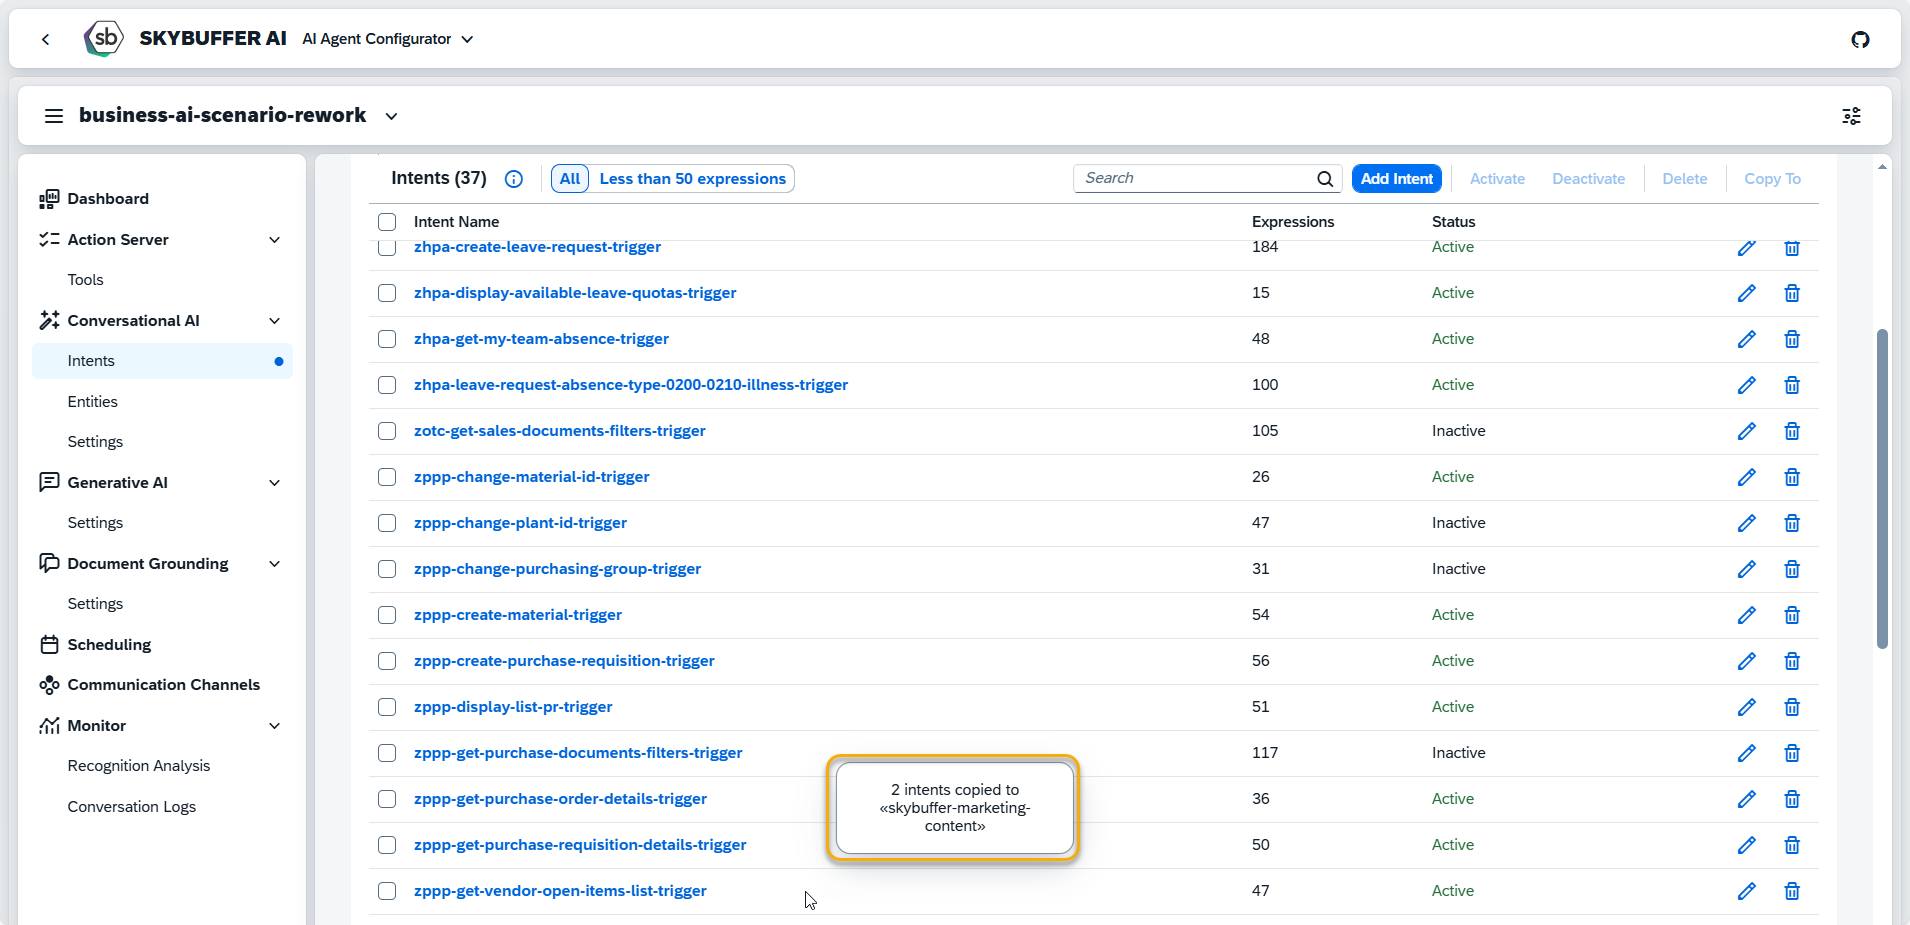The image size is (1910, 925).
Task: Open the filter settings icon at top right
Action: 1851,116
